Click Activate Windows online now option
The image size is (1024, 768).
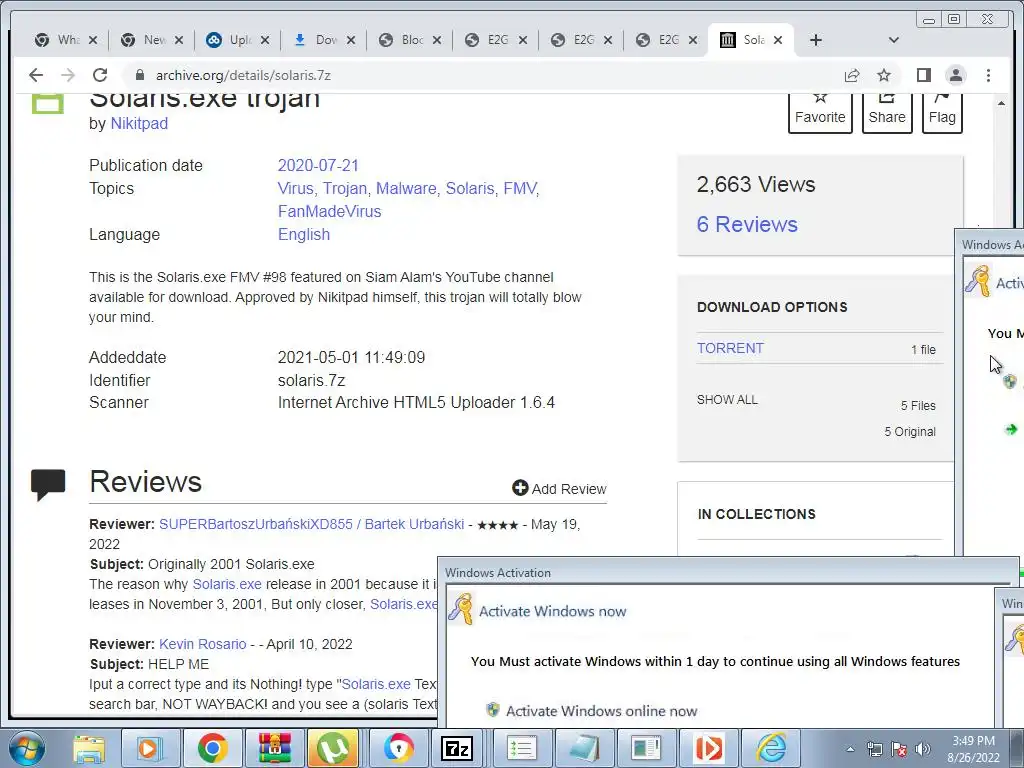tap(601, 711)
